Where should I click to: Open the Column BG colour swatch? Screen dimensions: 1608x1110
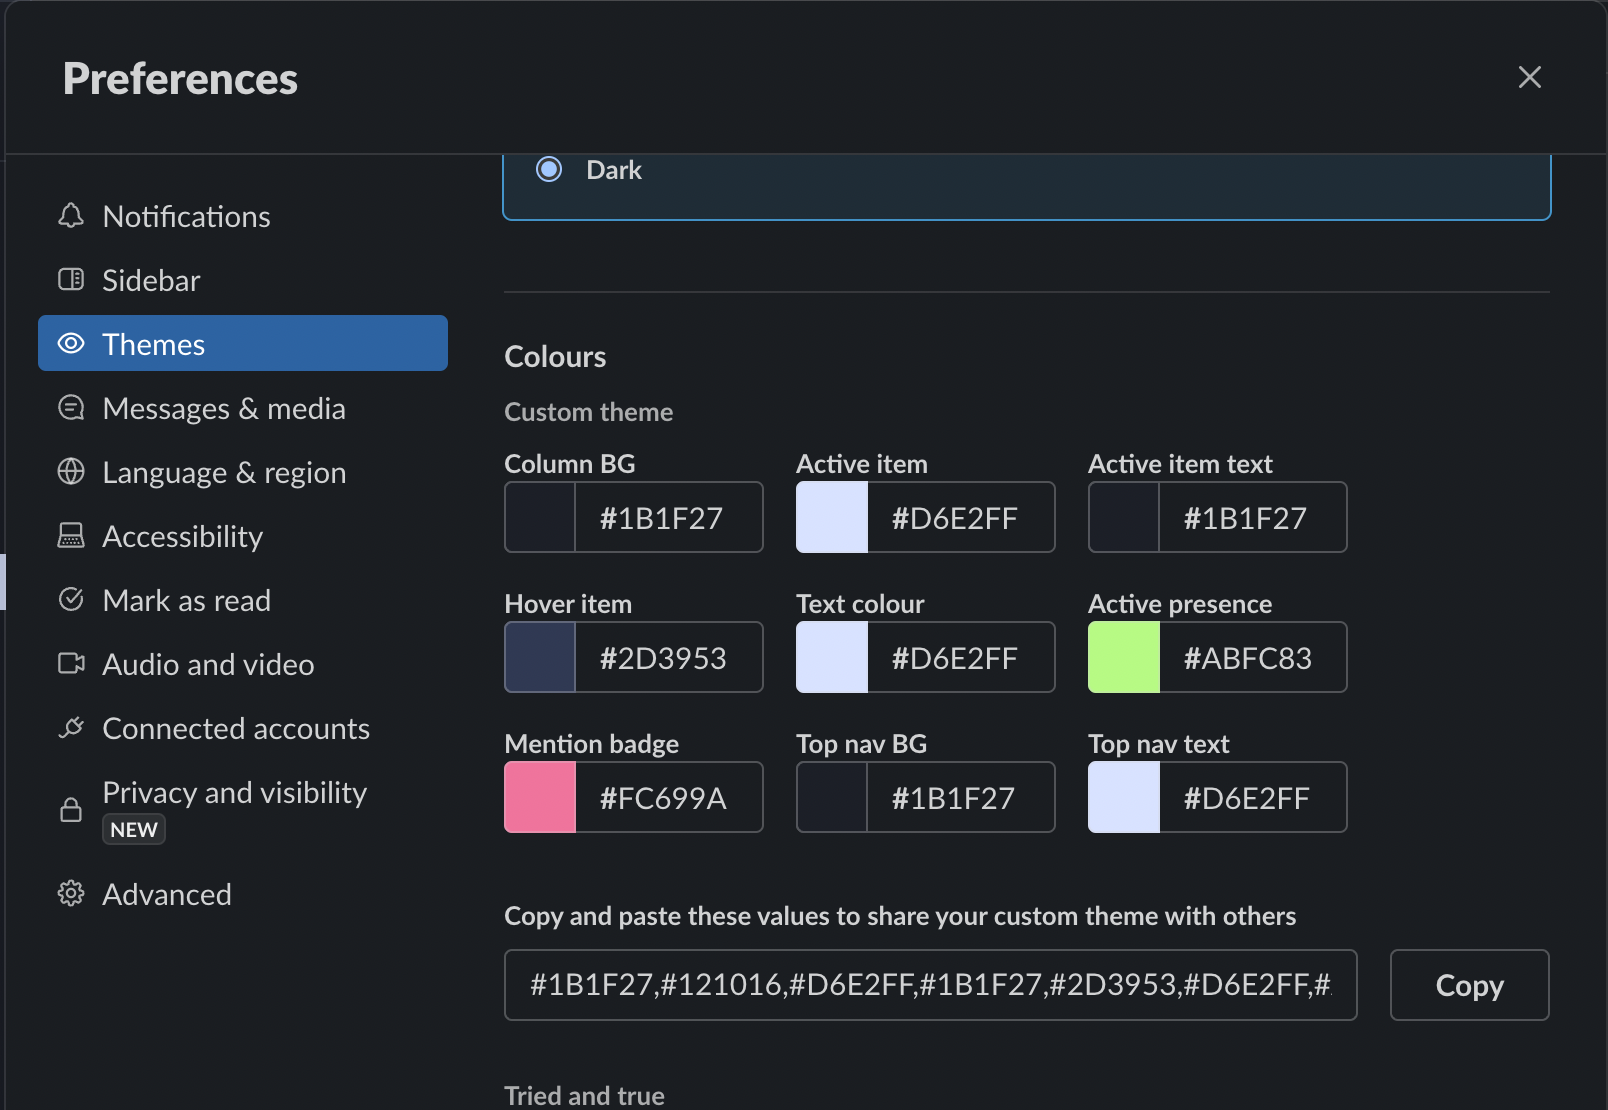[540, 517]
